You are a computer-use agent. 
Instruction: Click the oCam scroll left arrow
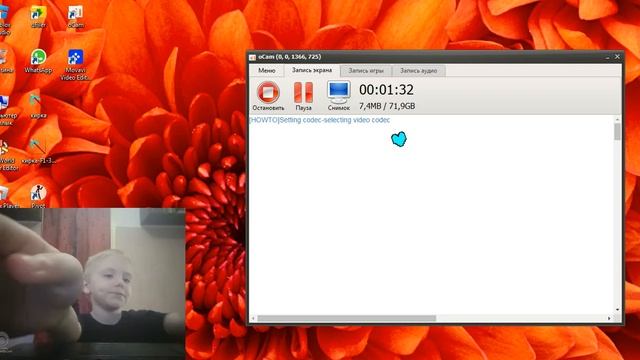[x=253, y=318]
